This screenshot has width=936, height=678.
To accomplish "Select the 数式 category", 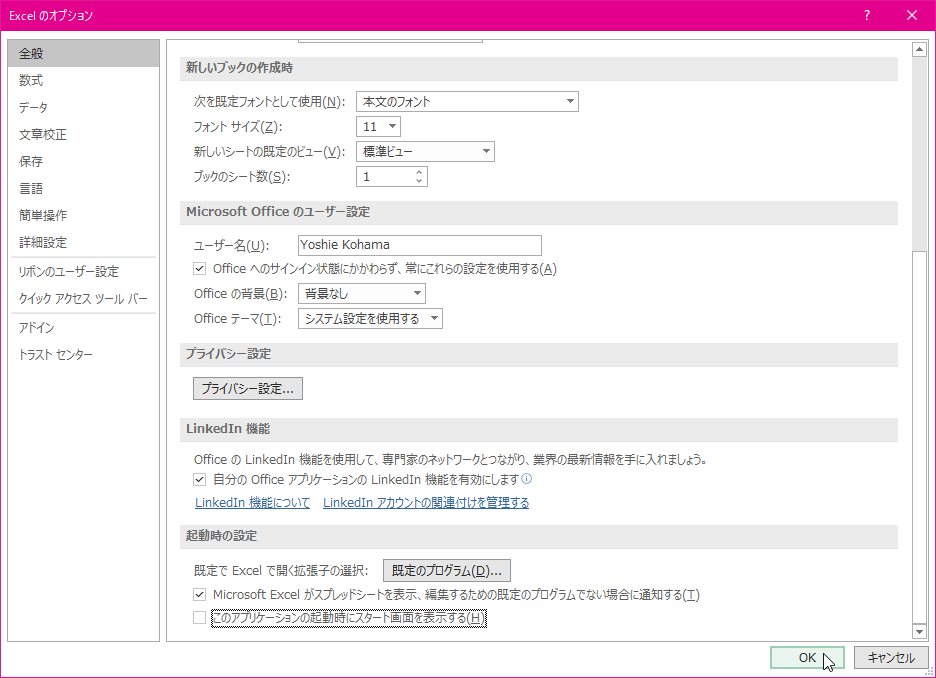I will click(x=84, y=80).
